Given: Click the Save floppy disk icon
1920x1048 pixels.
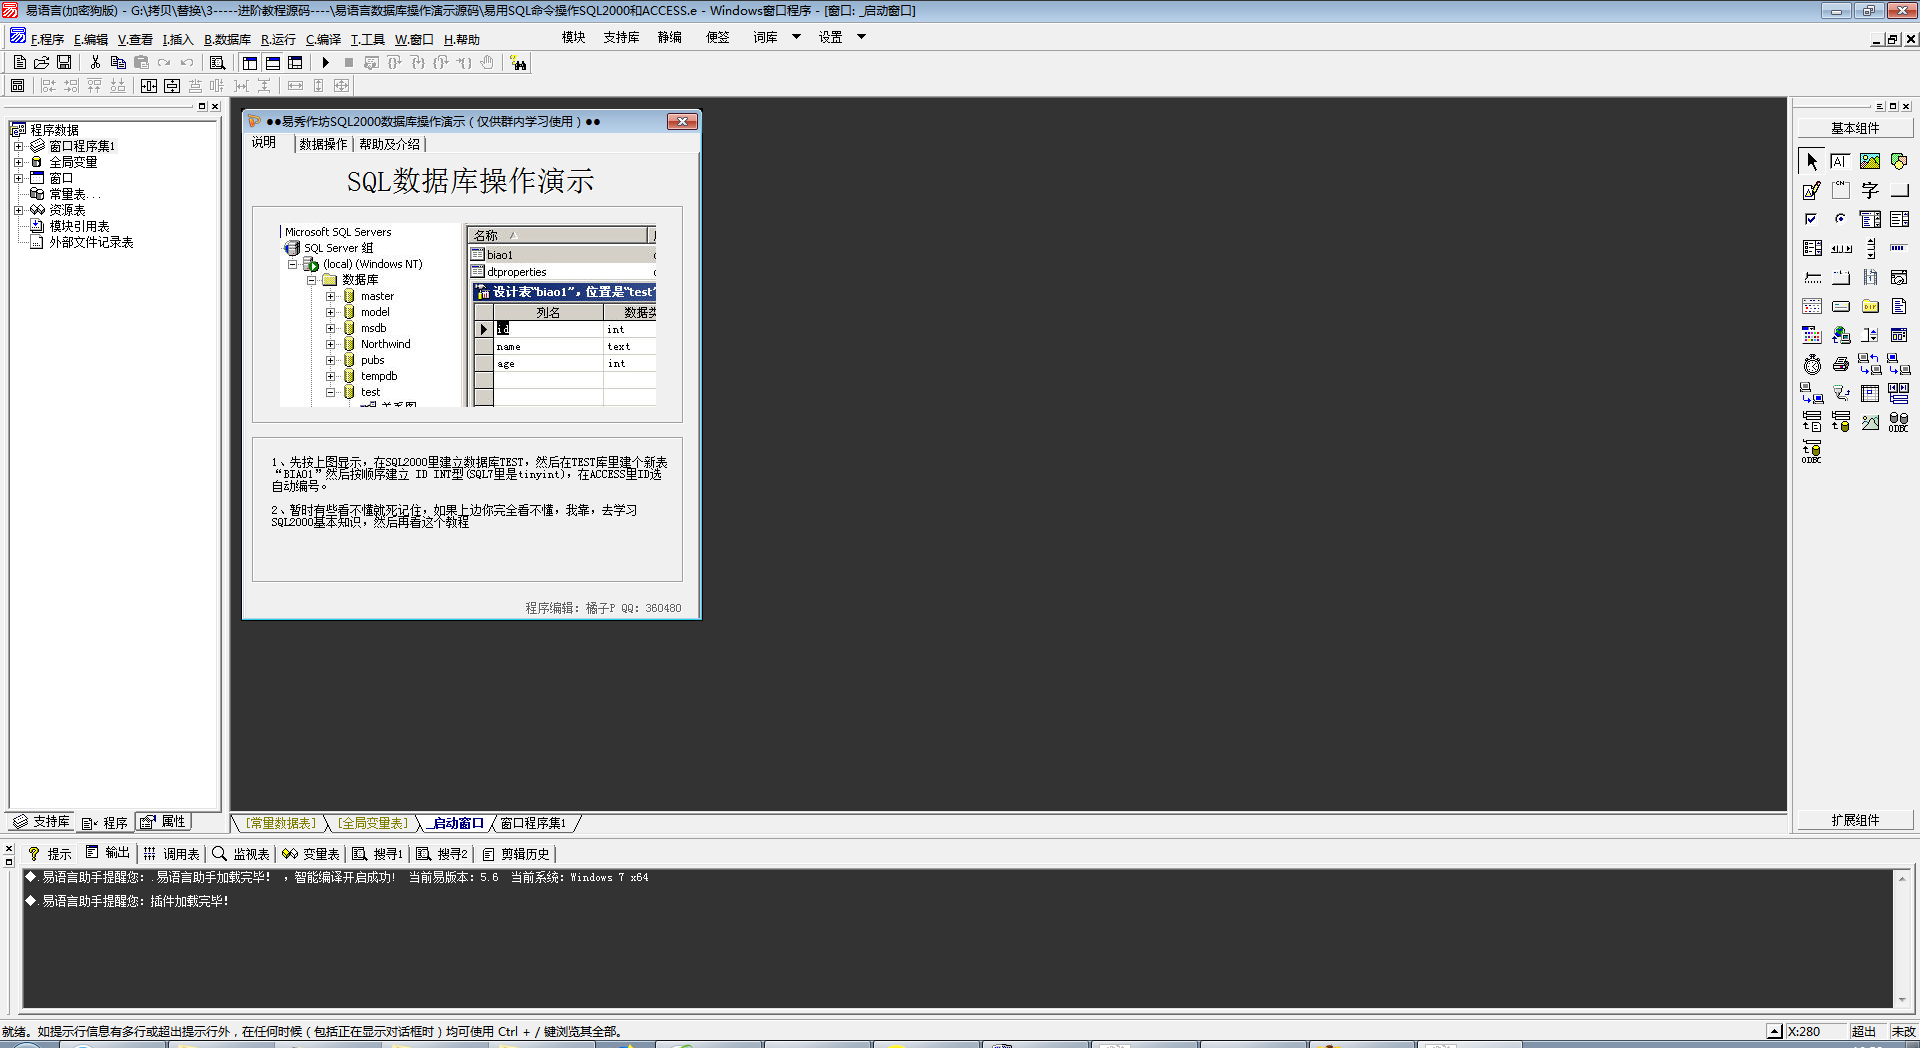Looking at the screenshot, I should tap(64, 62).
